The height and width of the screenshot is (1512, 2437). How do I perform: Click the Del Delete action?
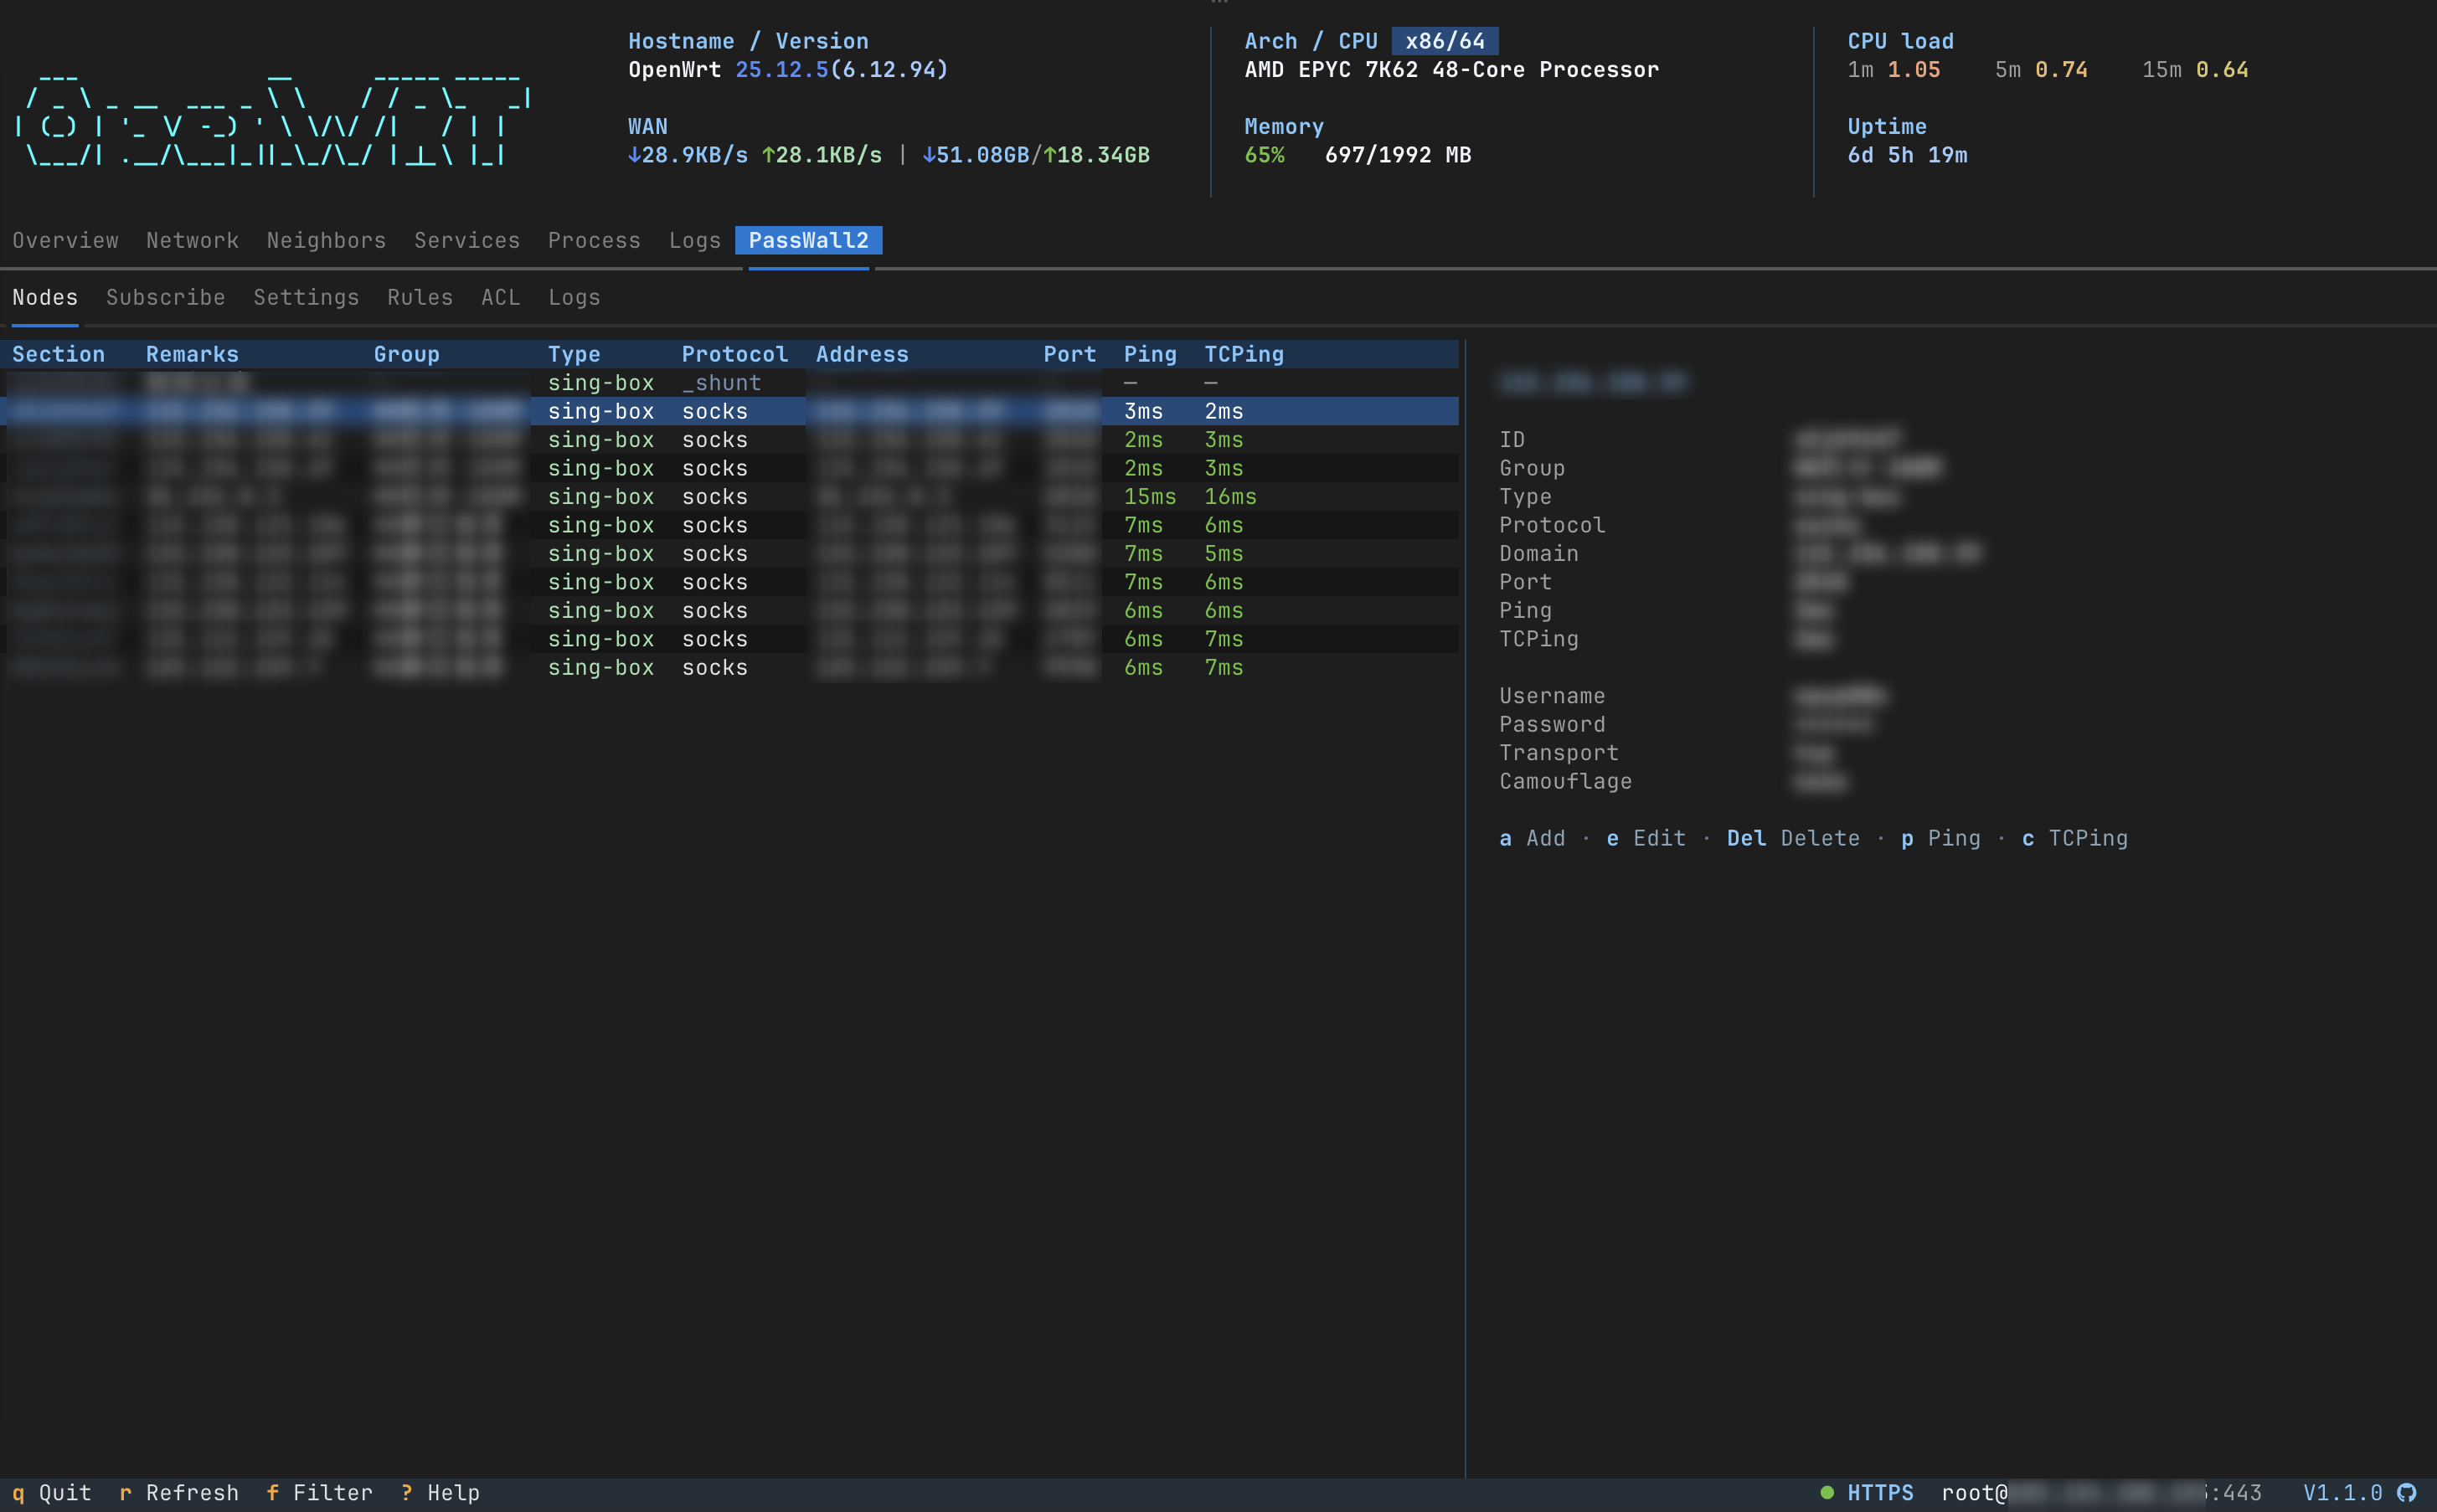tap(1793, 839)
